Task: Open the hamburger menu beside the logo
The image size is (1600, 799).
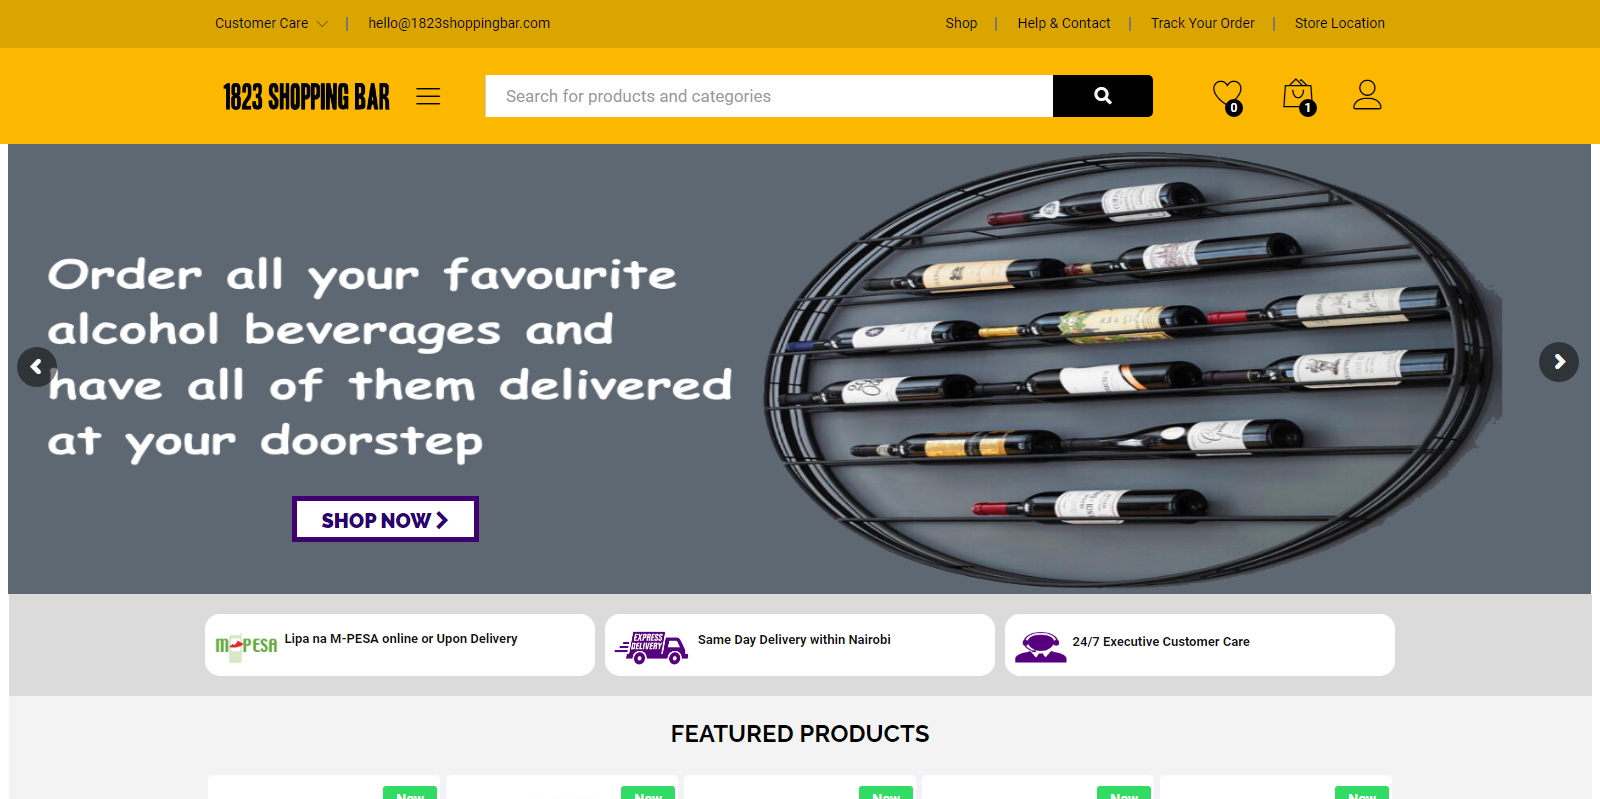Action: (428, 96)
